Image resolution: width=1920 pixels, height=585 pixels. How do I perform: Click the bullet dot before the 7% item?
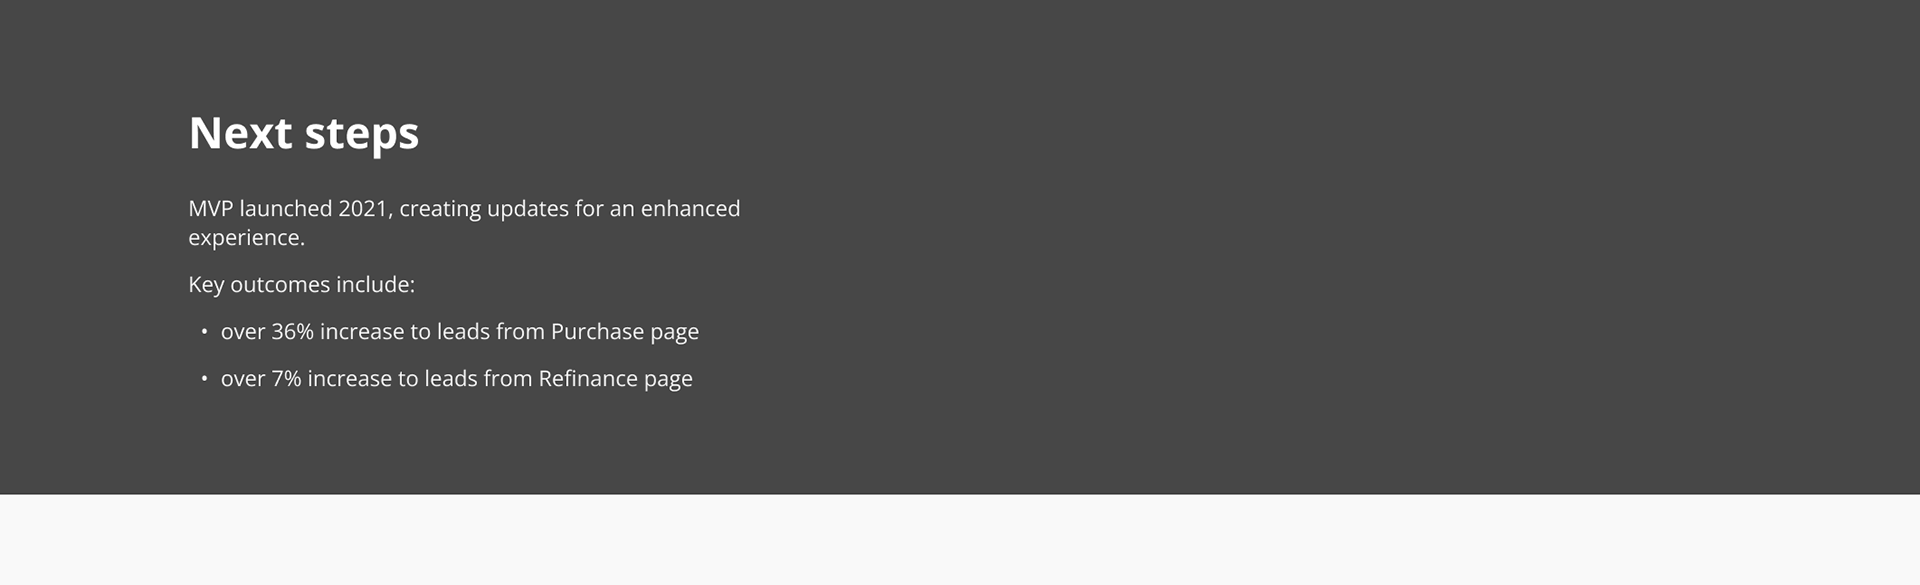click(204, 379)
